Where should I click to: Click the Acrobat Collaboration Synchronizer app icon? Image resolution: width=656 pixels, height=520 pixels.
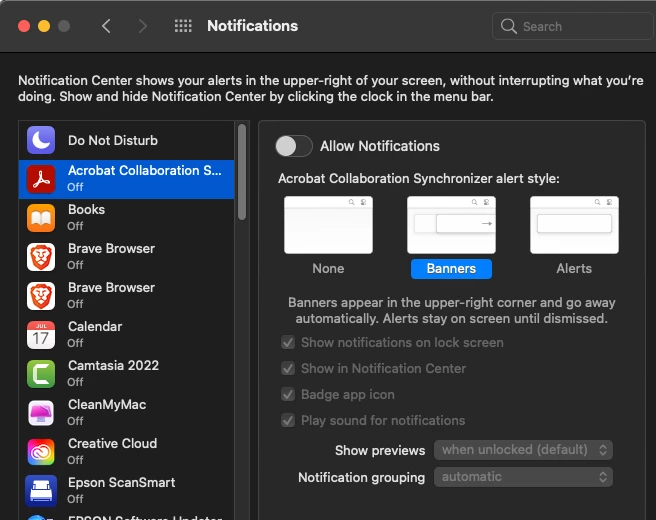pos(41,179)
